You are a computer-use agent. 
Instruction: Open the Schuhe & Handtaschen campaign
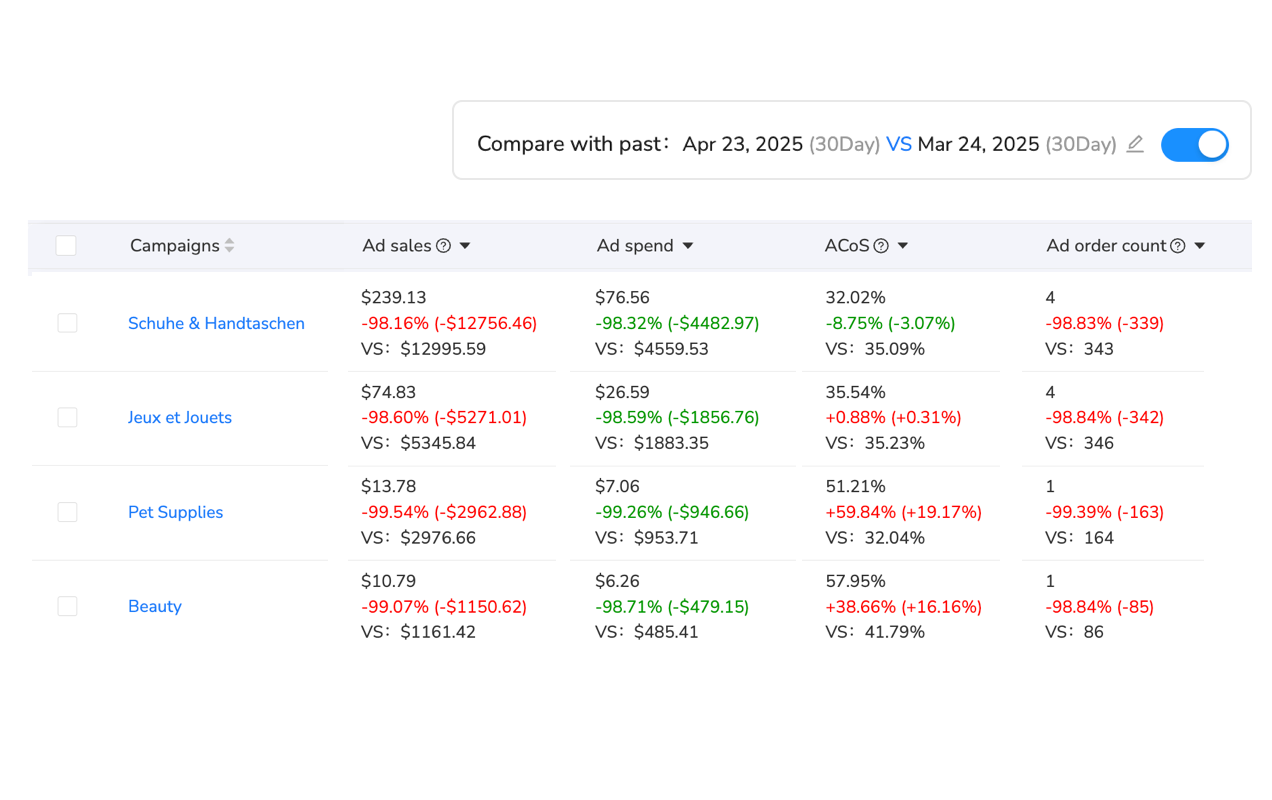tap(216, 322)
